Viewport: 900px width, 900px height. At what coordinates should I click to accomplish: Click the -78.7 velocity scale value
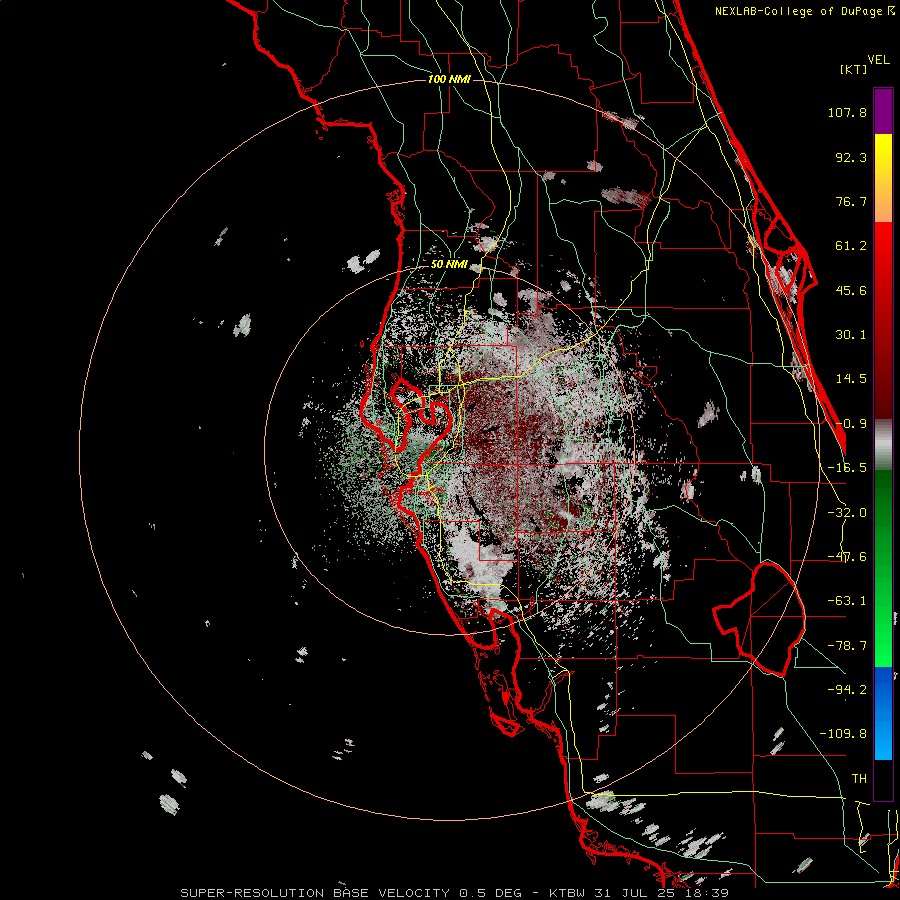click(x=847, y=646)
